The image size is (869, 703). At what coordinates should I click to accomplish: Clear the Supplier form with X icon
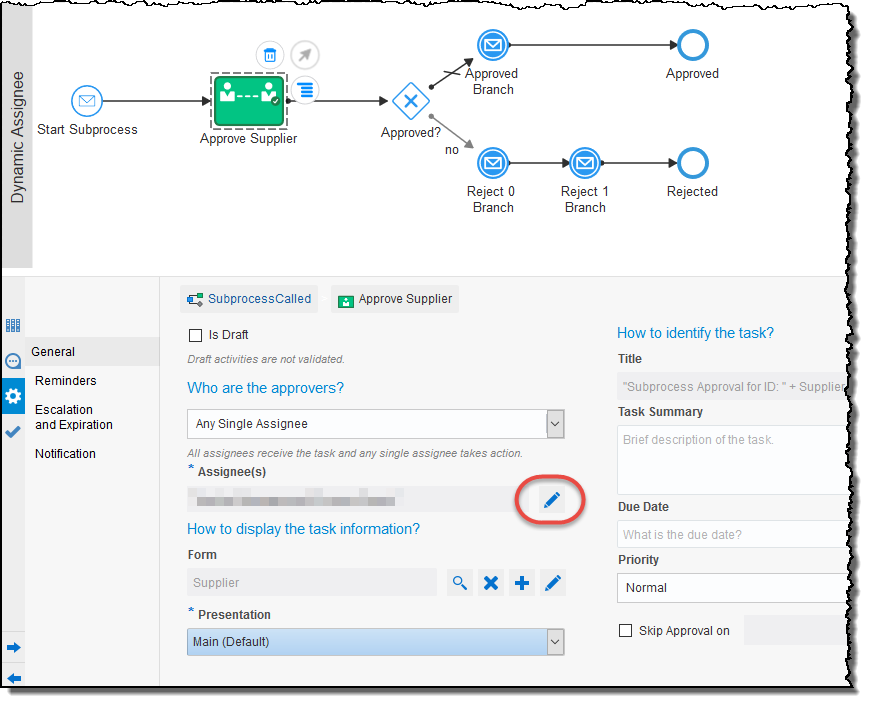coord(490,583)
